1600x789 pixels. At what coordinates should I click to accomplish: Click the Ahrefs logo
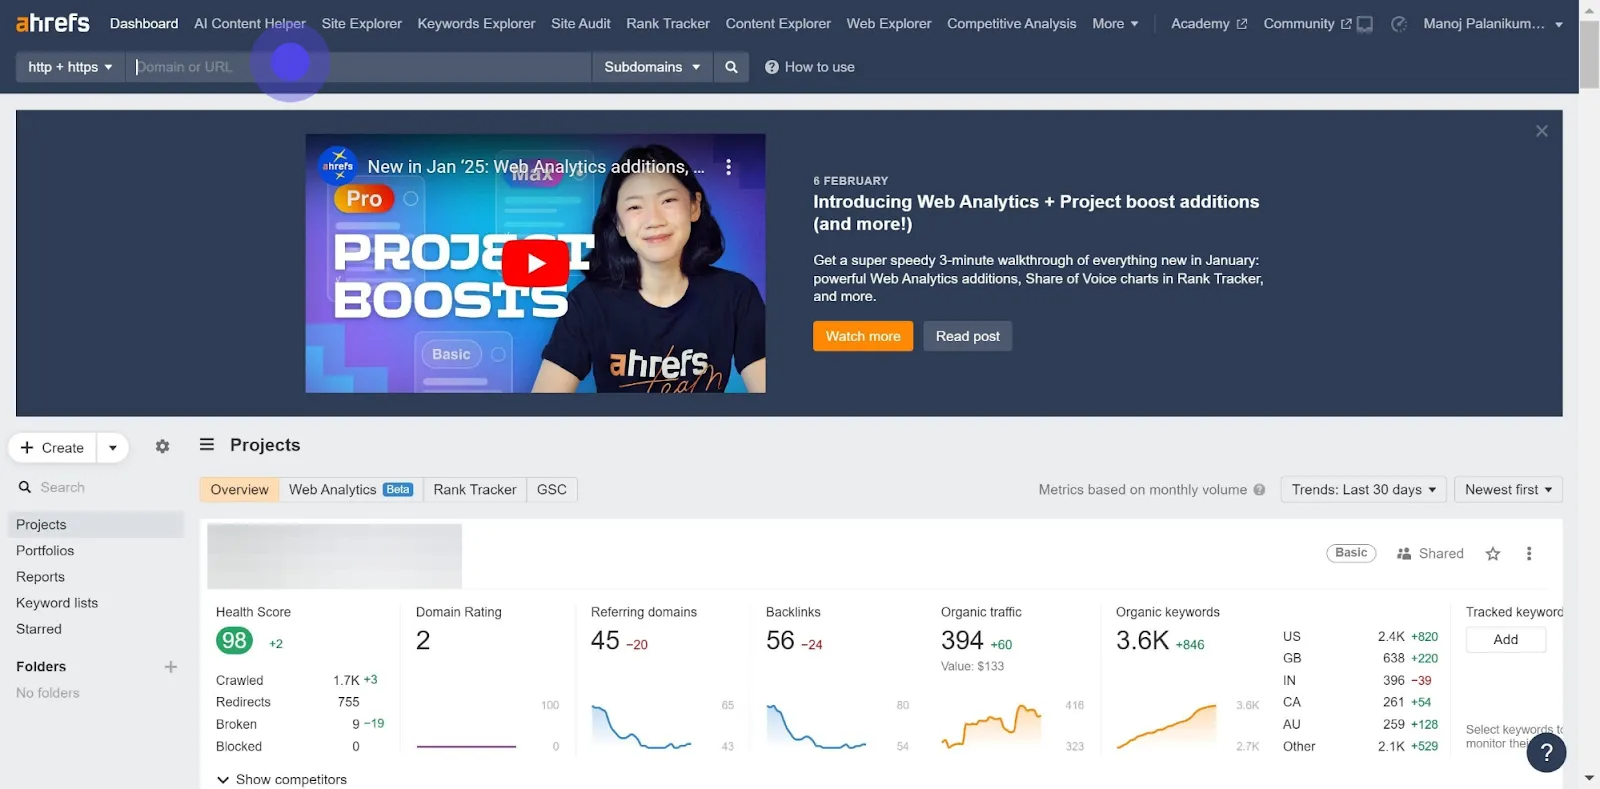point(53,23)
